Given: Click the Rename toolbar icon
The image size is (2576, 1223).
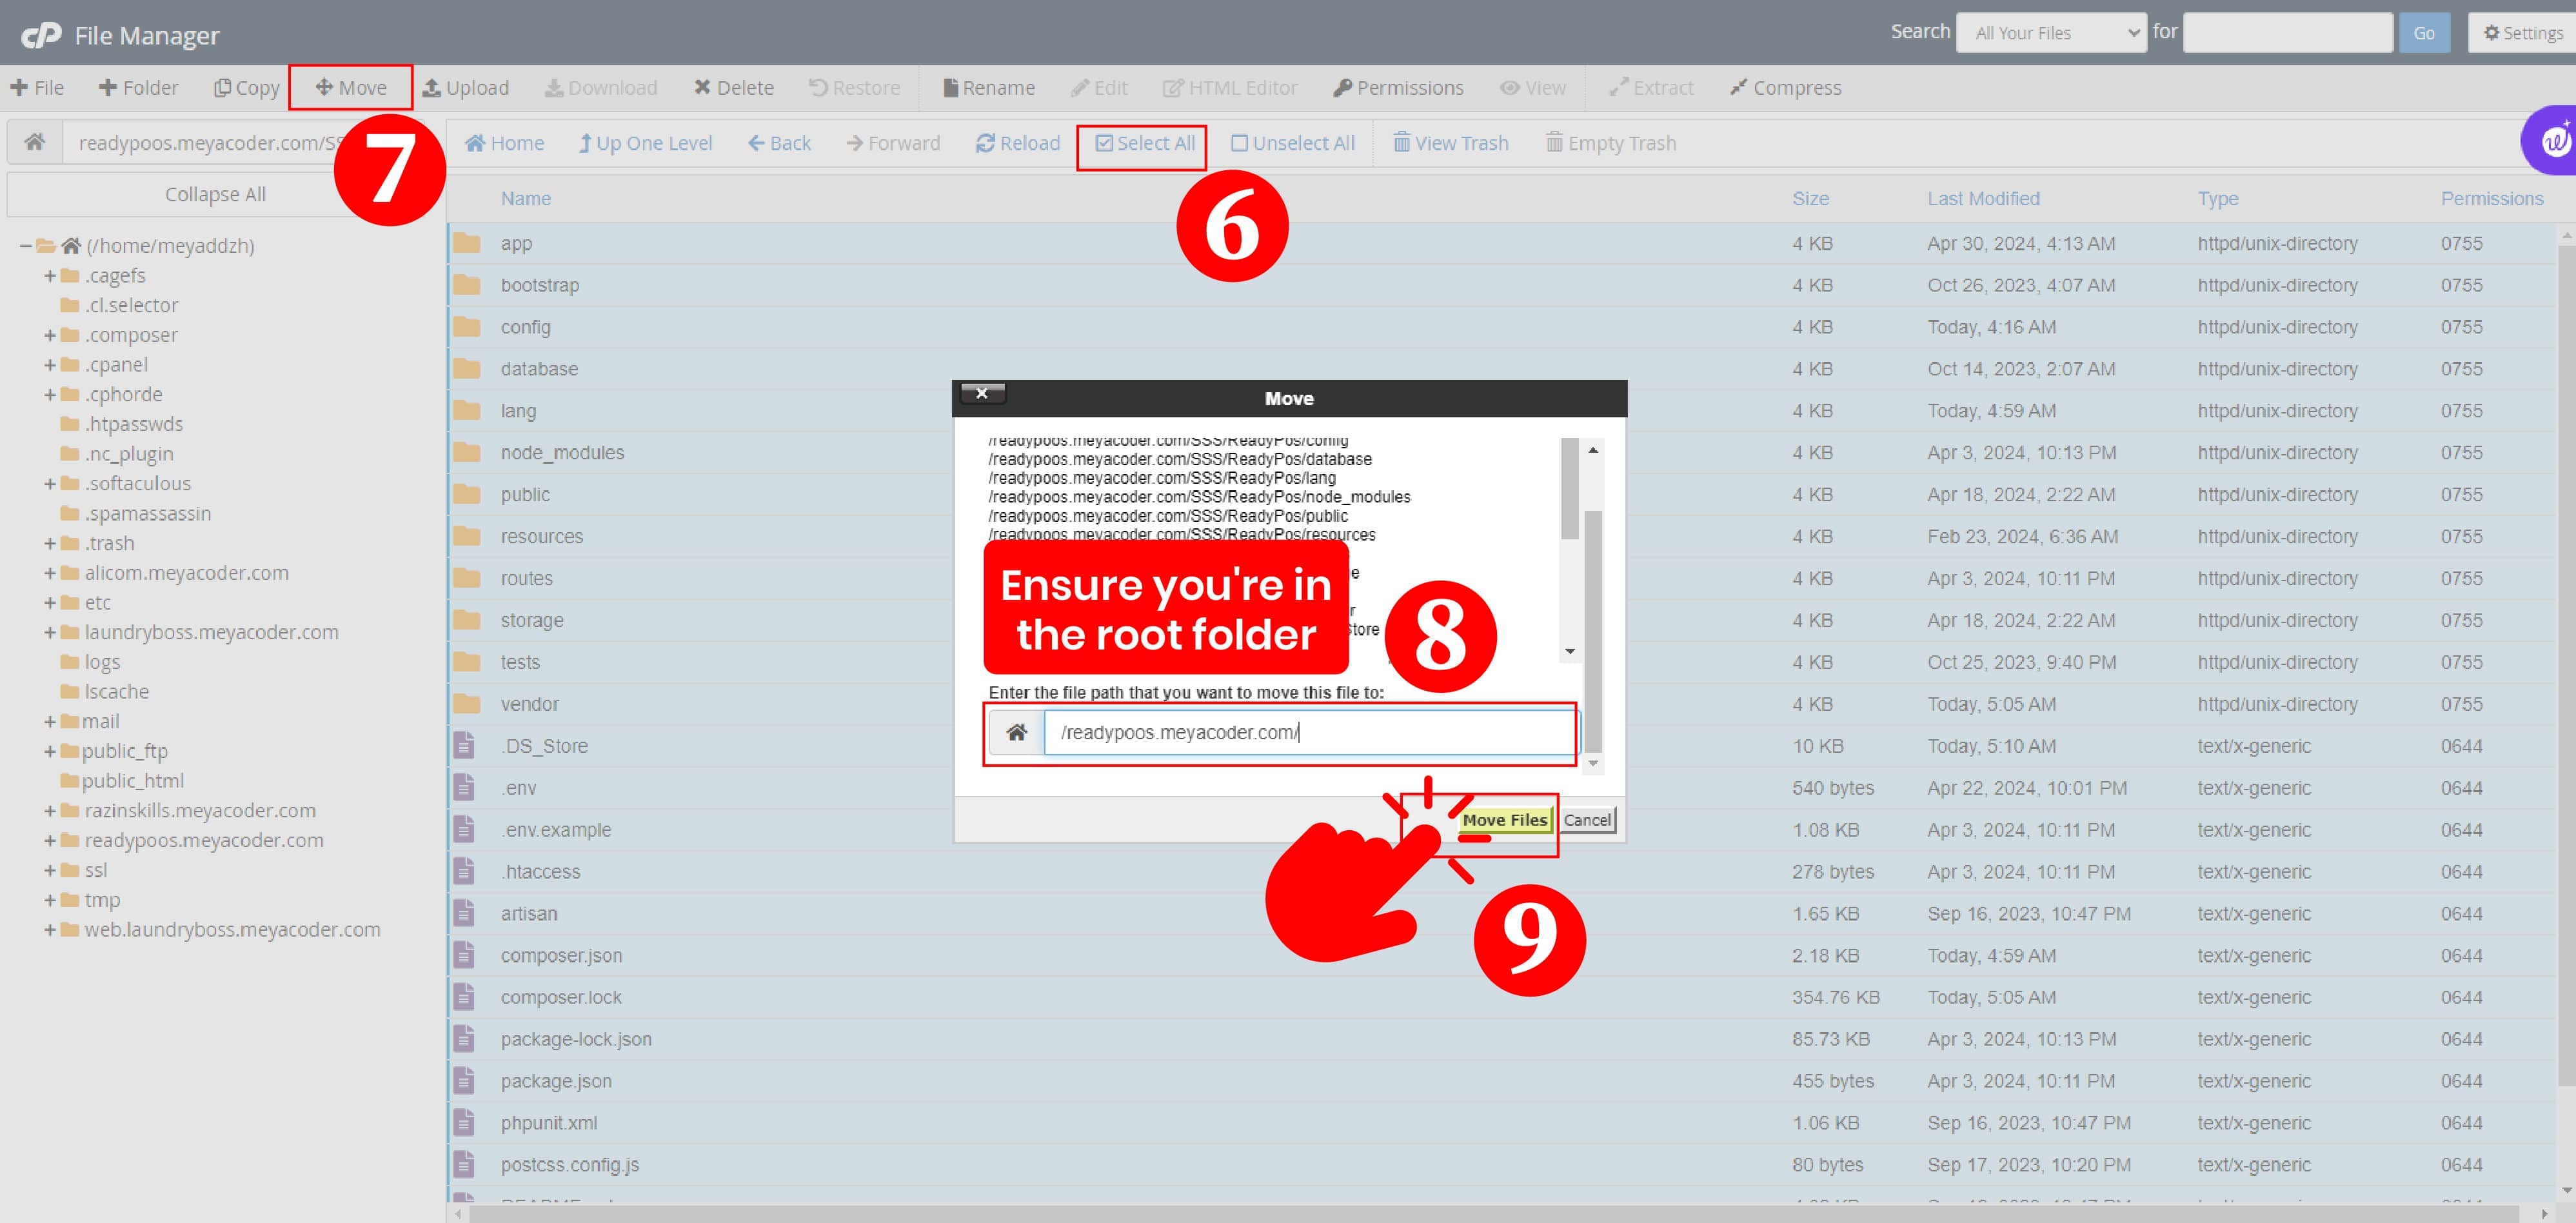Looking at the screenshot, I should point(950,88).
